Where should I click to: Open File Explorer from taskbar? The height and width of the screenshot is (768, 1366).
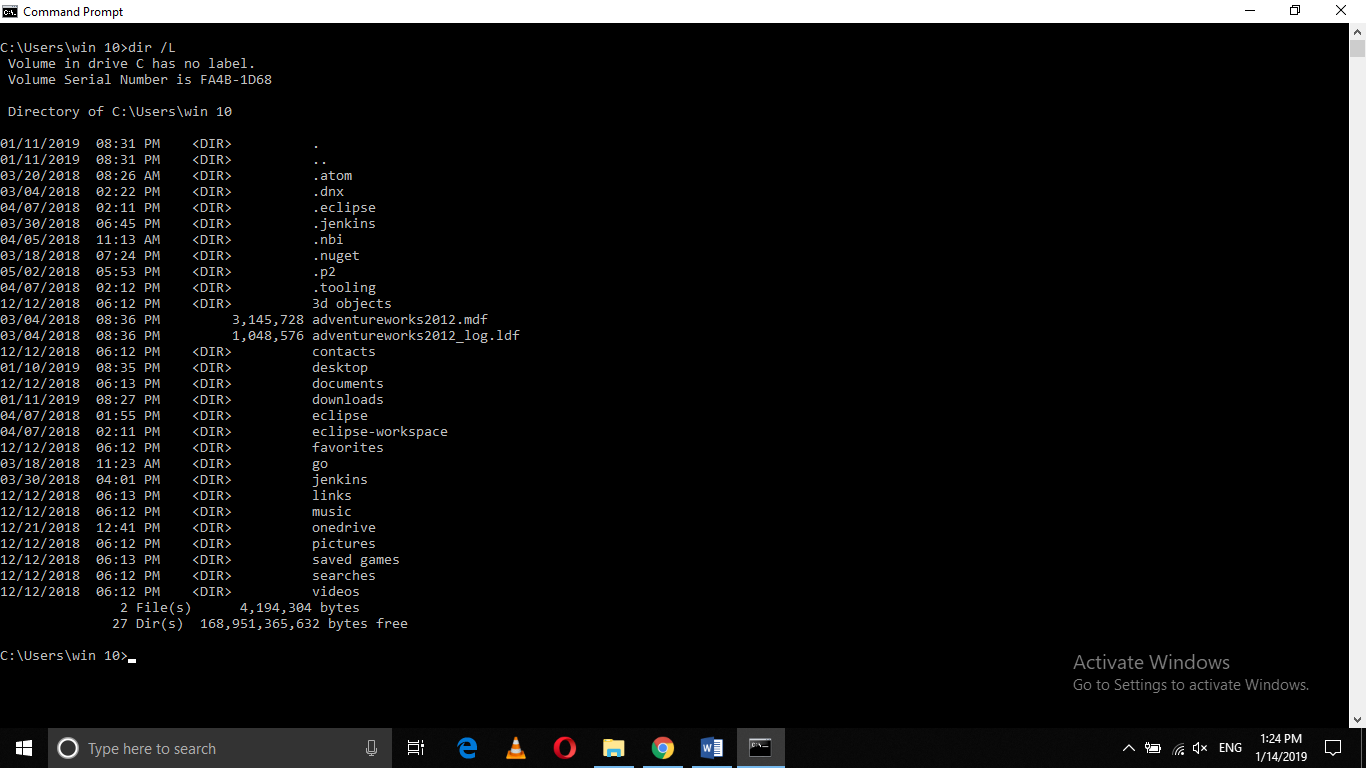614,748
